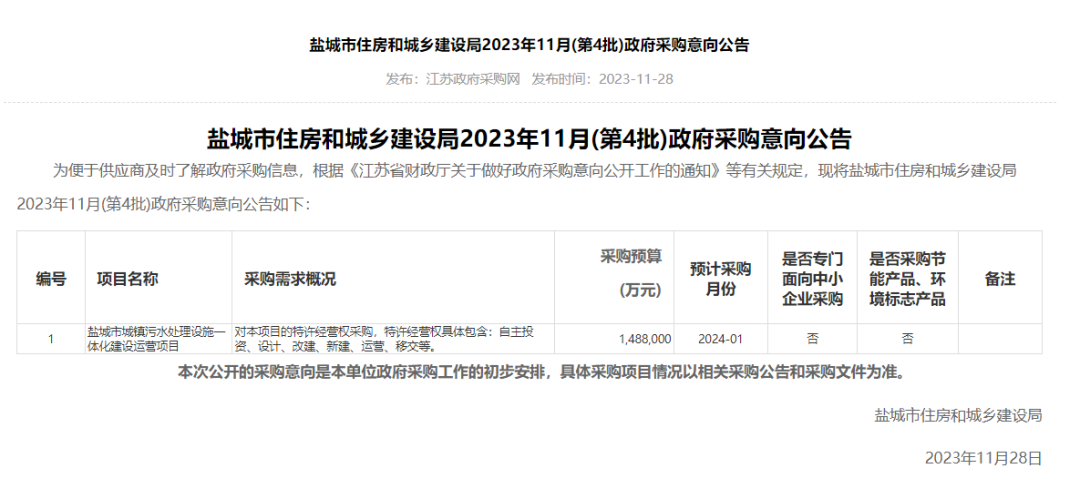Screen dimensions: 1080x499
Task: Click the closing date 2023年11月28日
Action: [984, 458]
